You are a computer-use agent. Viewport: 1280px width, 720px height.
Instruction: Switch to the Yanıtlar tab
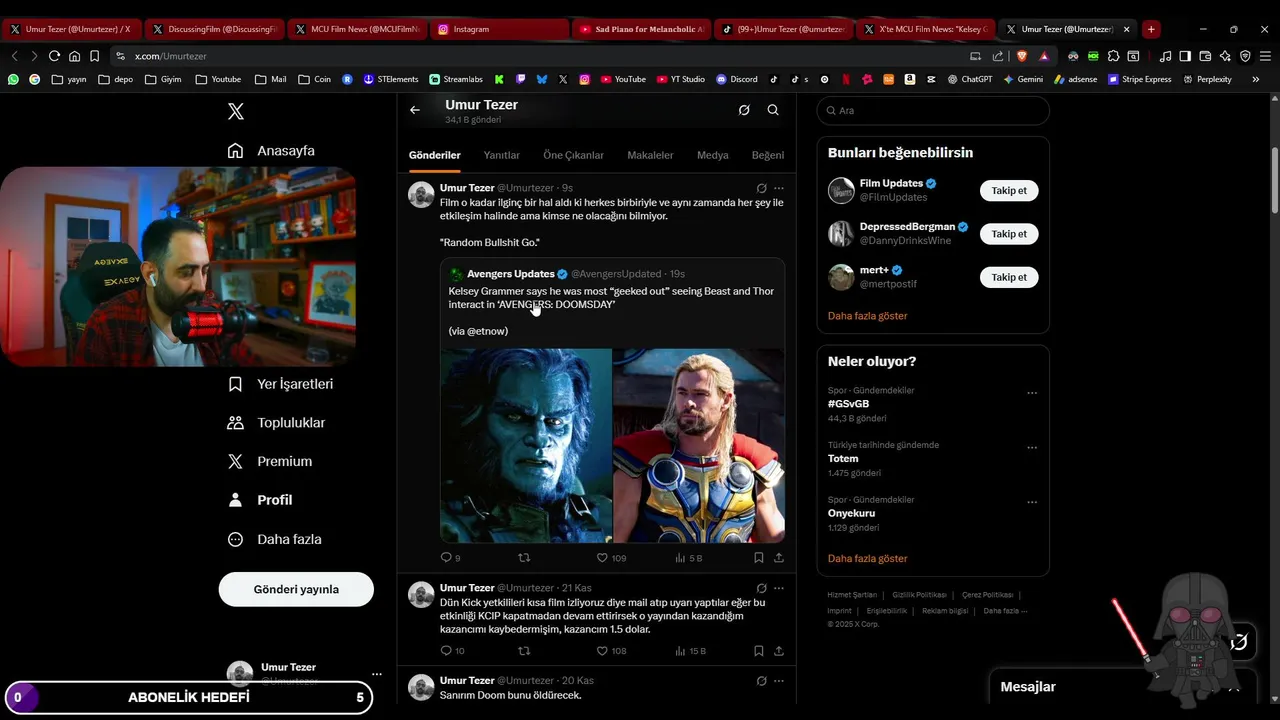[x=502, y=155]
